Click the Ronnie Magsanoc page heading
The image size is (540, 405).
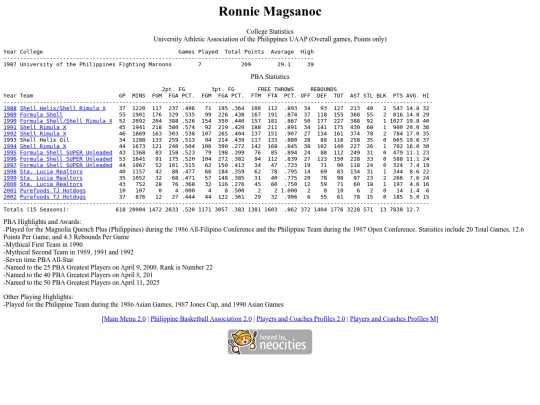[270, 11]
